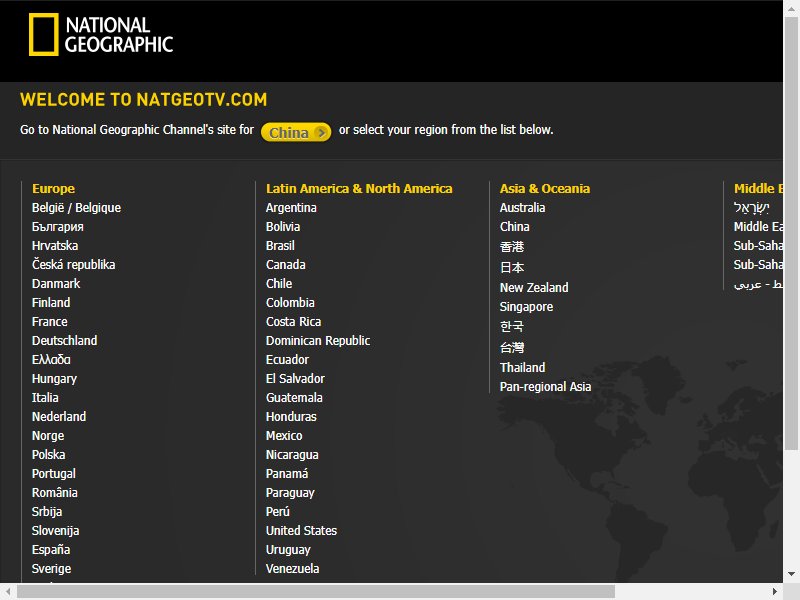Click the scroll right arrow
Screen dimensions: 800x600
(774, 592)
